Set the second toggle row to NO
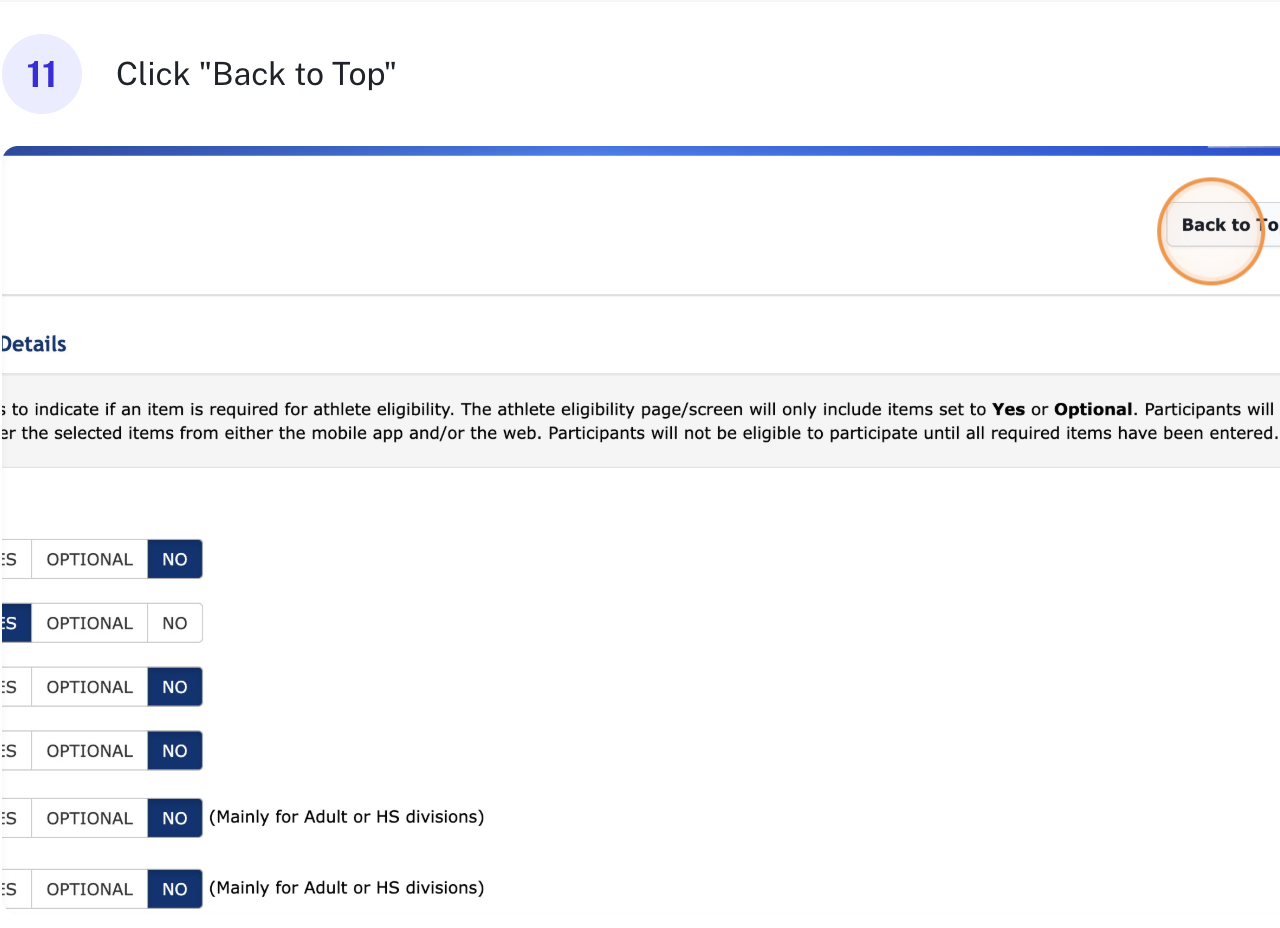Image resolution: width=1280 pixels, height=928 pixels. click(x=175, y=623)
